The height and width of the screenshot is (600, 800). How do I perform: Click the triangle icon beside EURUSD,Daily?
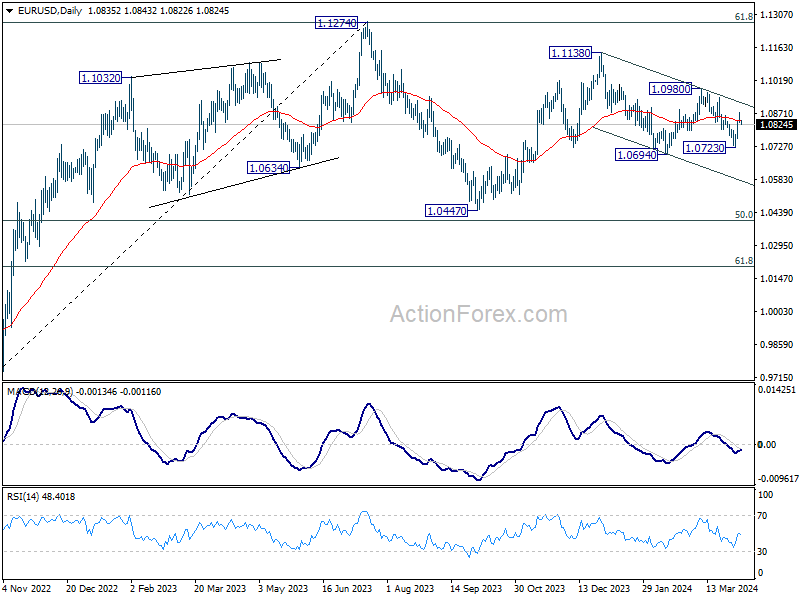click(9, 11)
